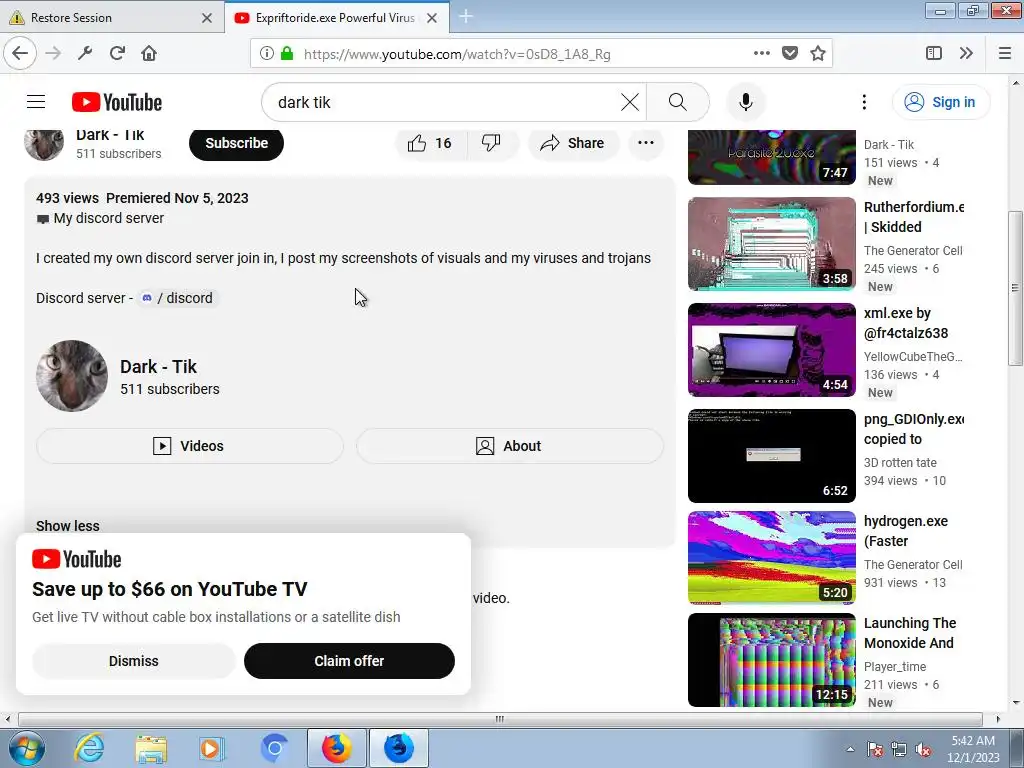Click the 5:42 AM taskbar clock
Screen dimensions: 1024x768
[x=973, y=749]
